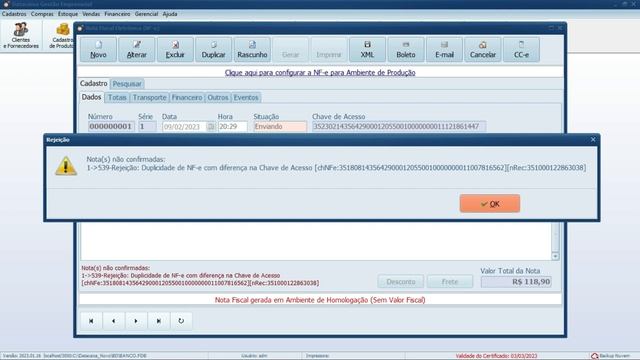Open Clientes e Fornecedores from main toolbar
This screenshot has width=640, height=360.
pos(21,36)
